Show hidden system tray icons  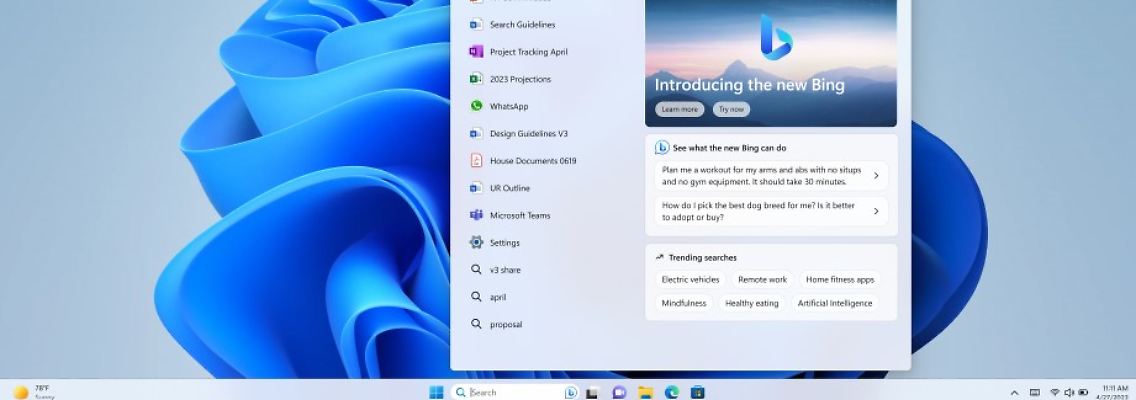pyautogui.click(x=1014, y=392)
